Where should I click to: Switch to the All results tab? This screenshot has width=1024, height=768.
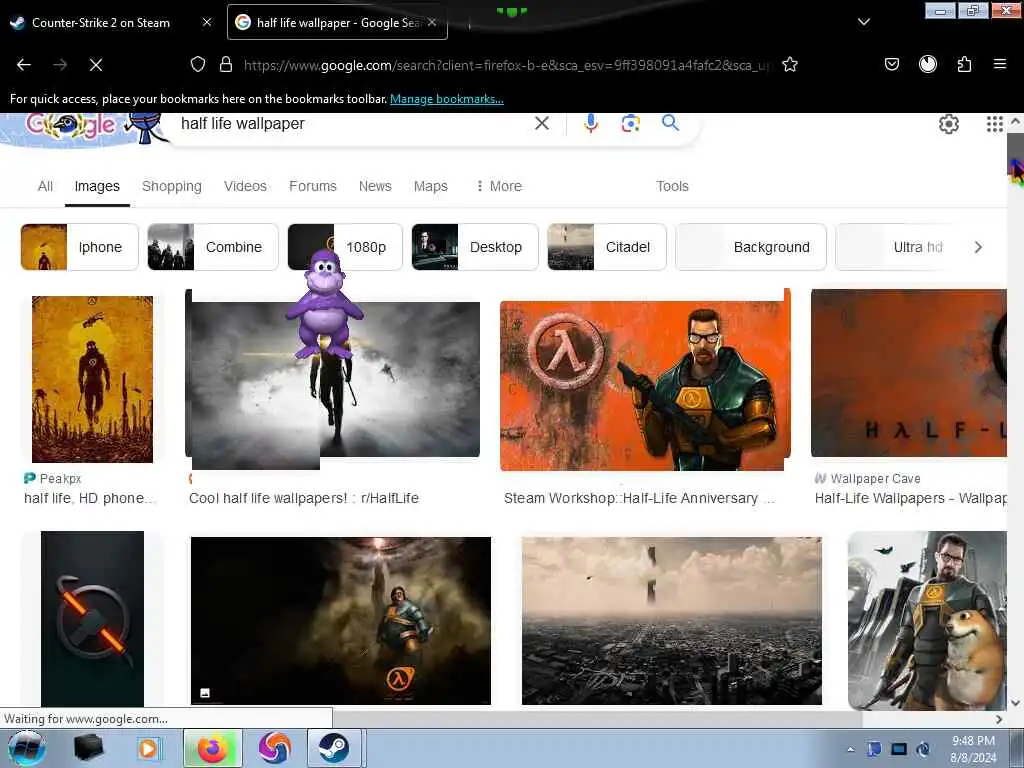point(45,186)
